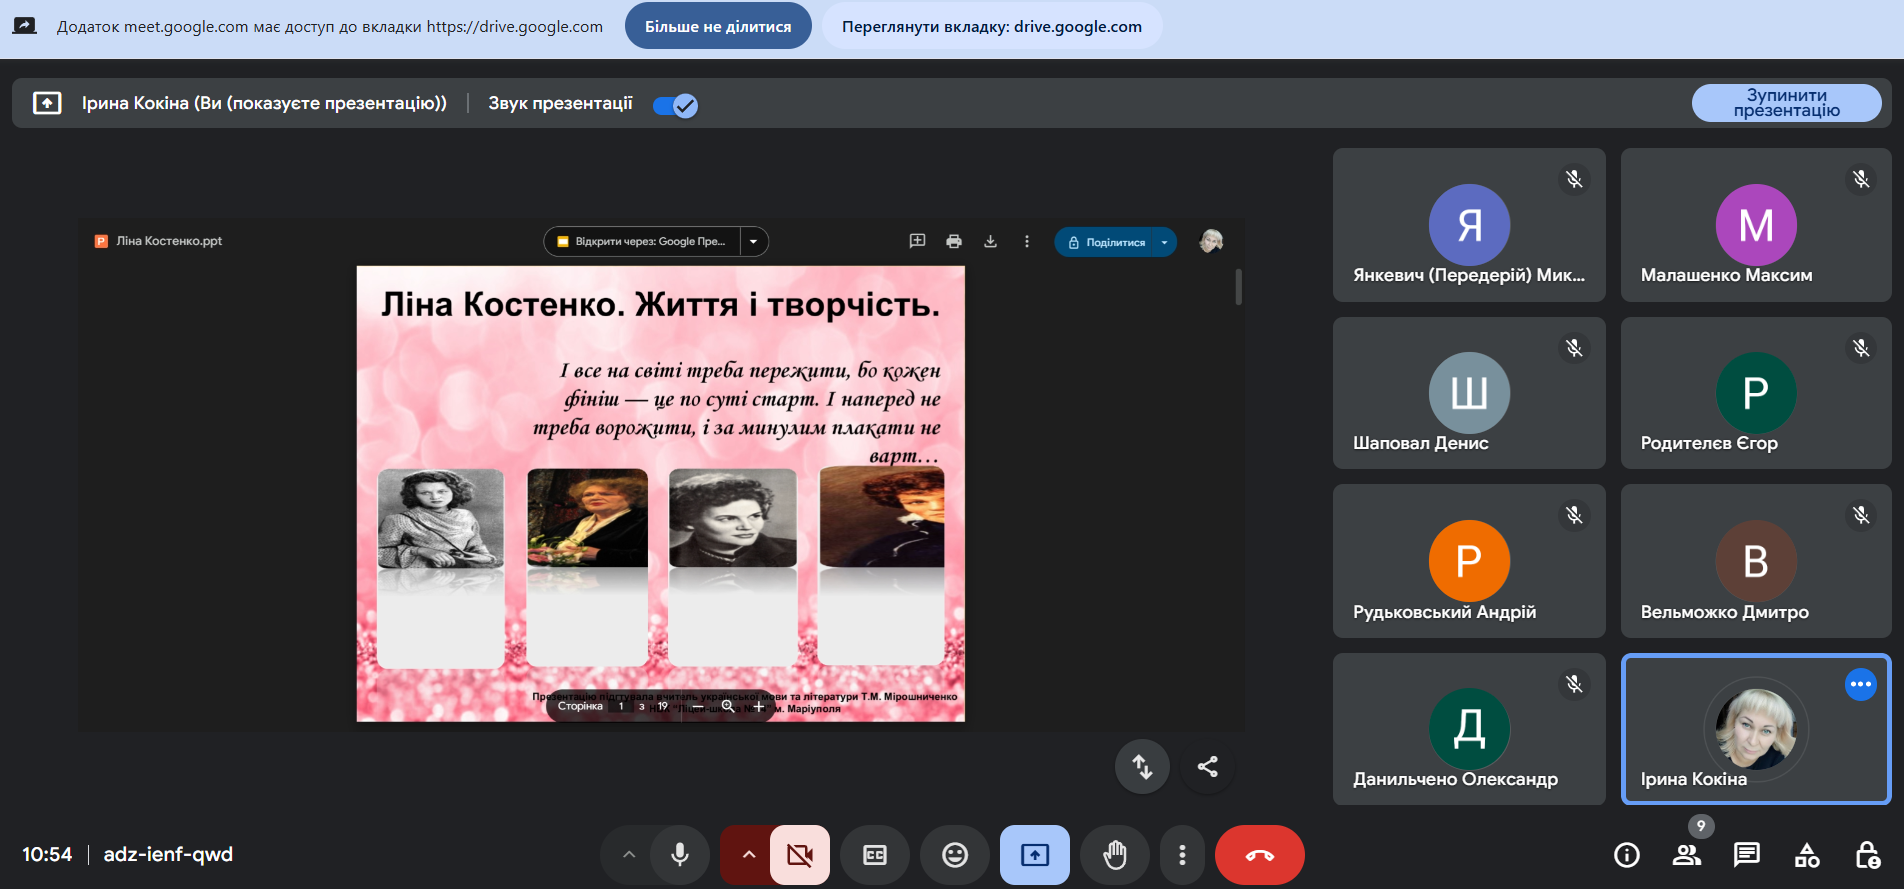Show the participants list icon

(1687, 855)
